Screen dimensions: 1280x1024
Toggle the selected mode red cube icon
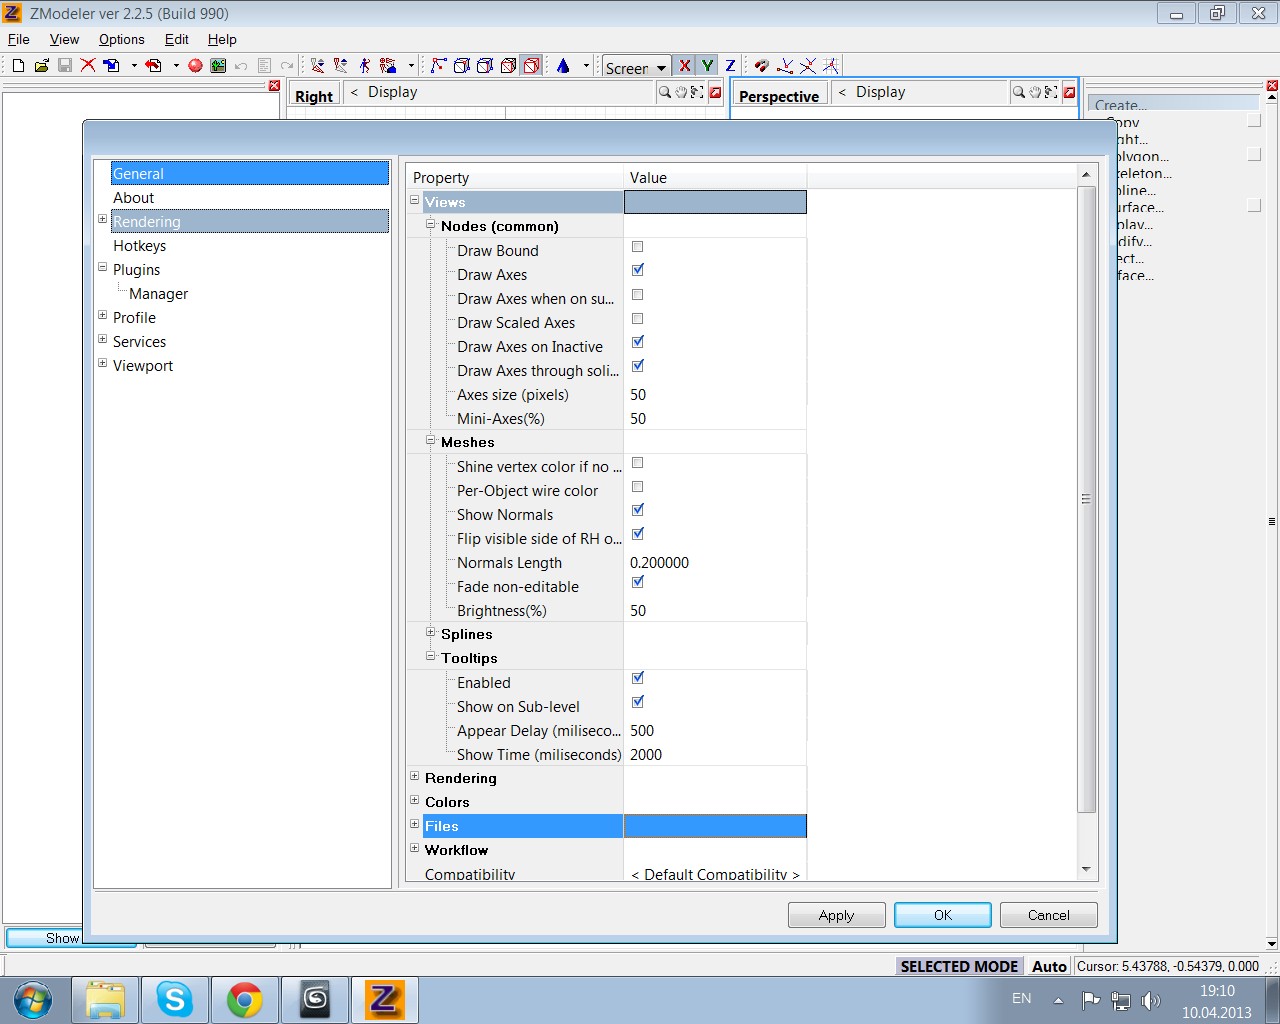click(531, 65)
